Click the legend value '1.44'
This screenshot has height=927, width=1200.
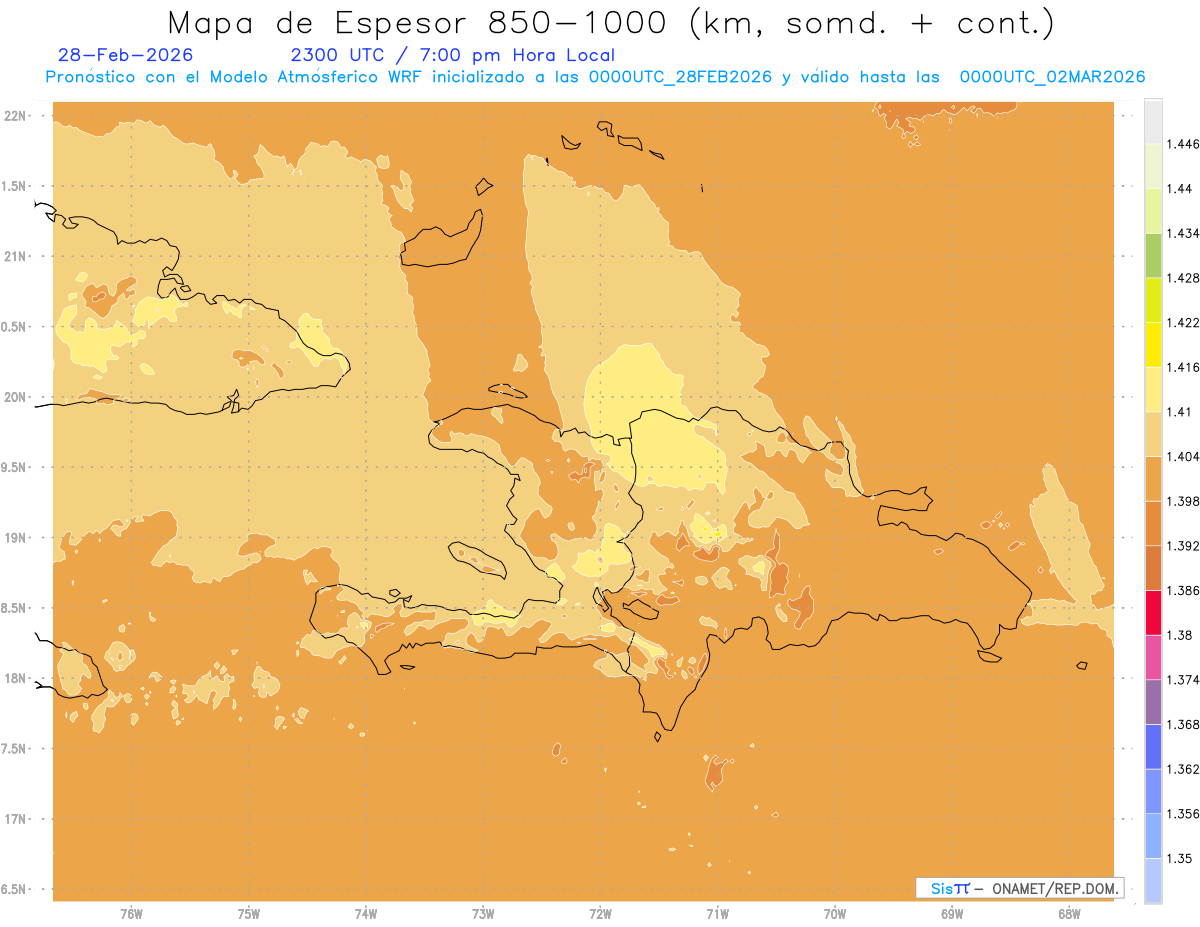[1179, 188]
